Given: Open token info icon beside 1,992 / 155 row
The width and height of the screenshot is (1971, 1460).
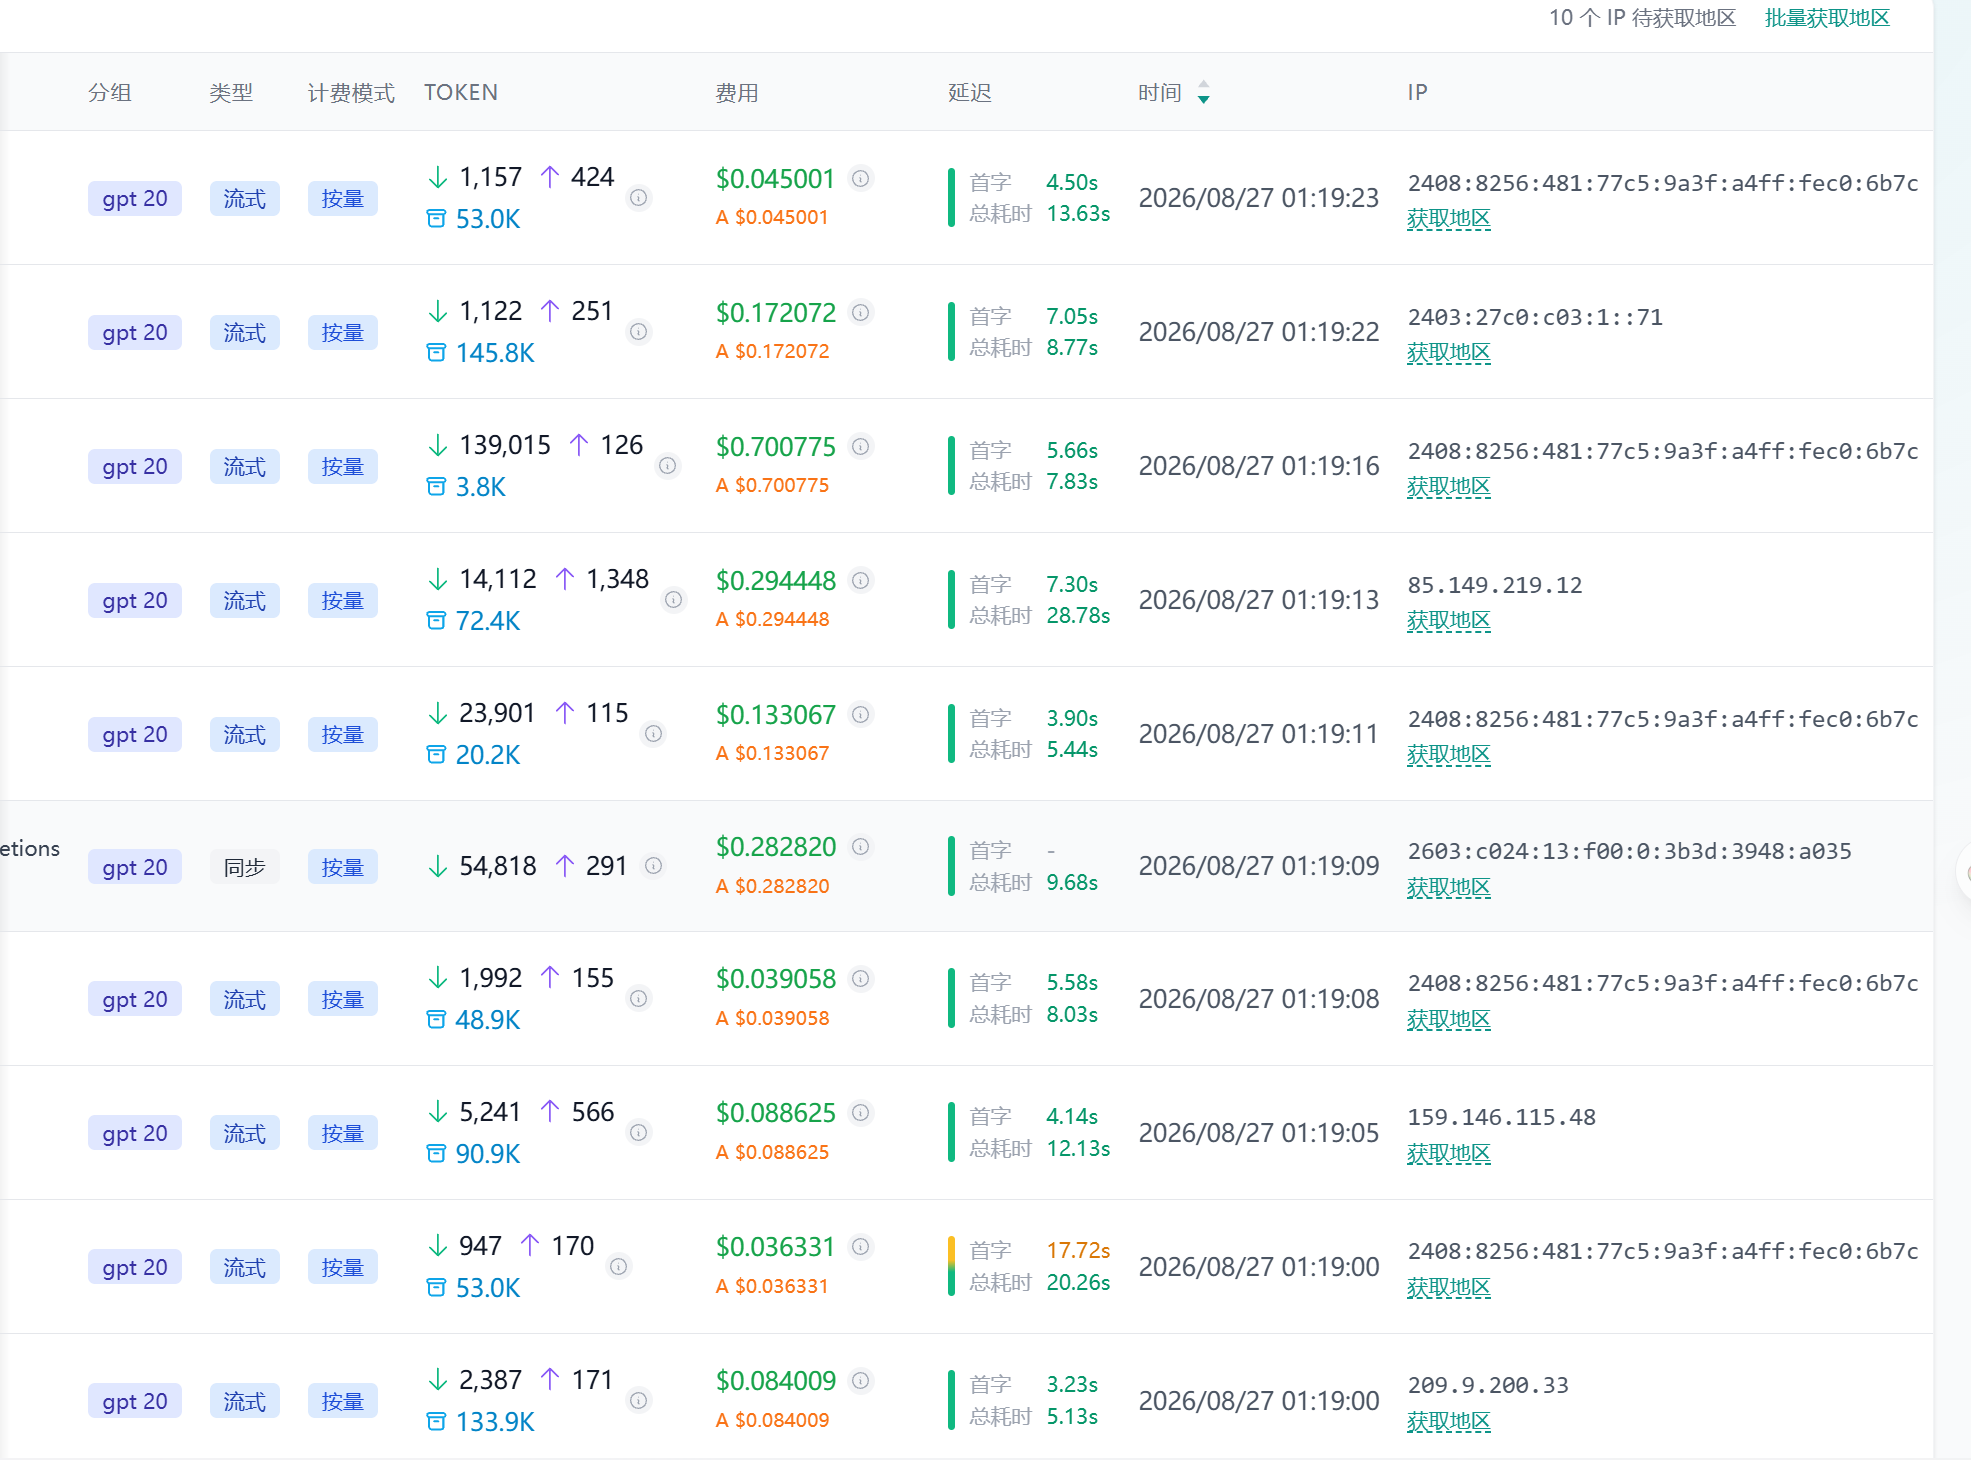Looking at the screenshot, I should (x=638, y=999).
